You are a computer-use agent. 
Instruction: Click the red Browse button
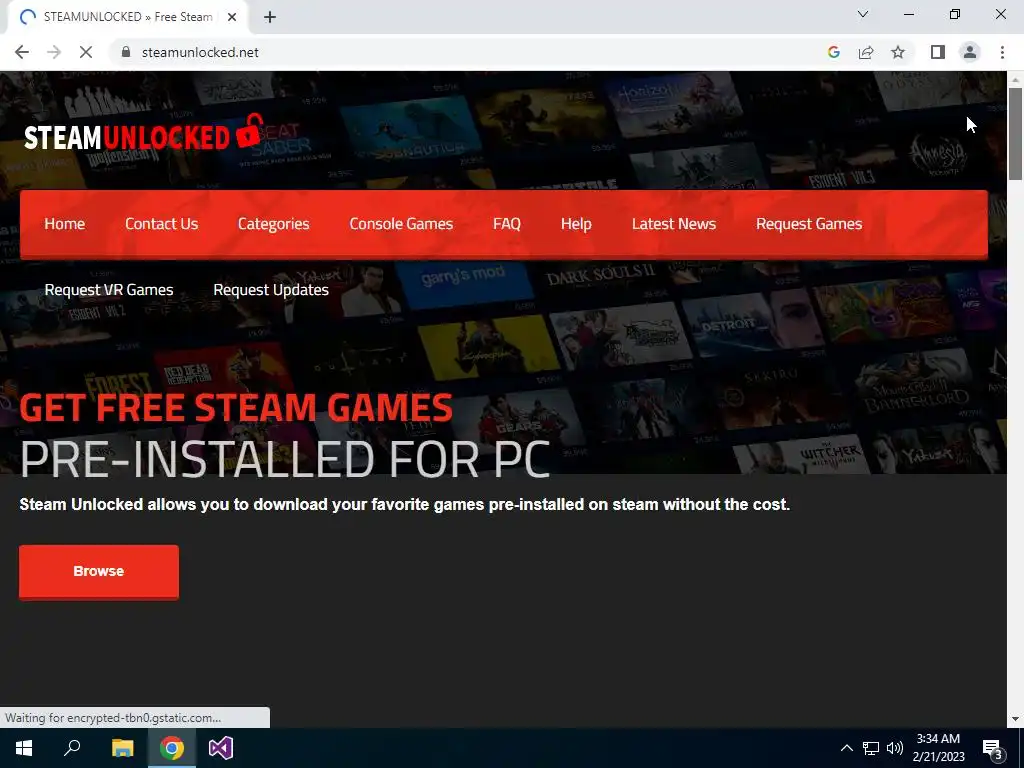99,571
